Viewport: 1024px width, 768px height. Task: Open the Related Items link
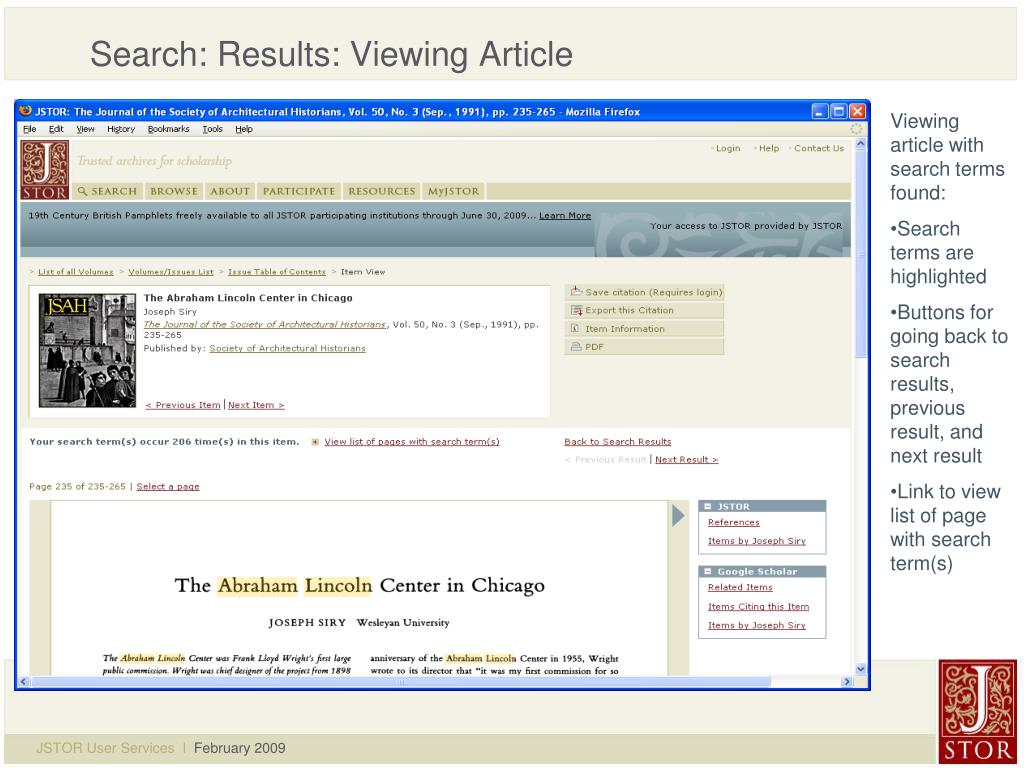[x=740, y=587]
